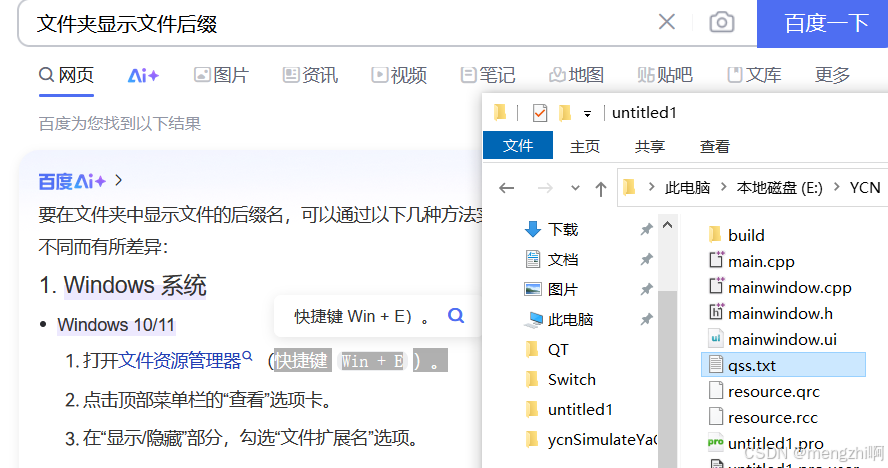Clear the Baidu search box text

coord(667,22)
